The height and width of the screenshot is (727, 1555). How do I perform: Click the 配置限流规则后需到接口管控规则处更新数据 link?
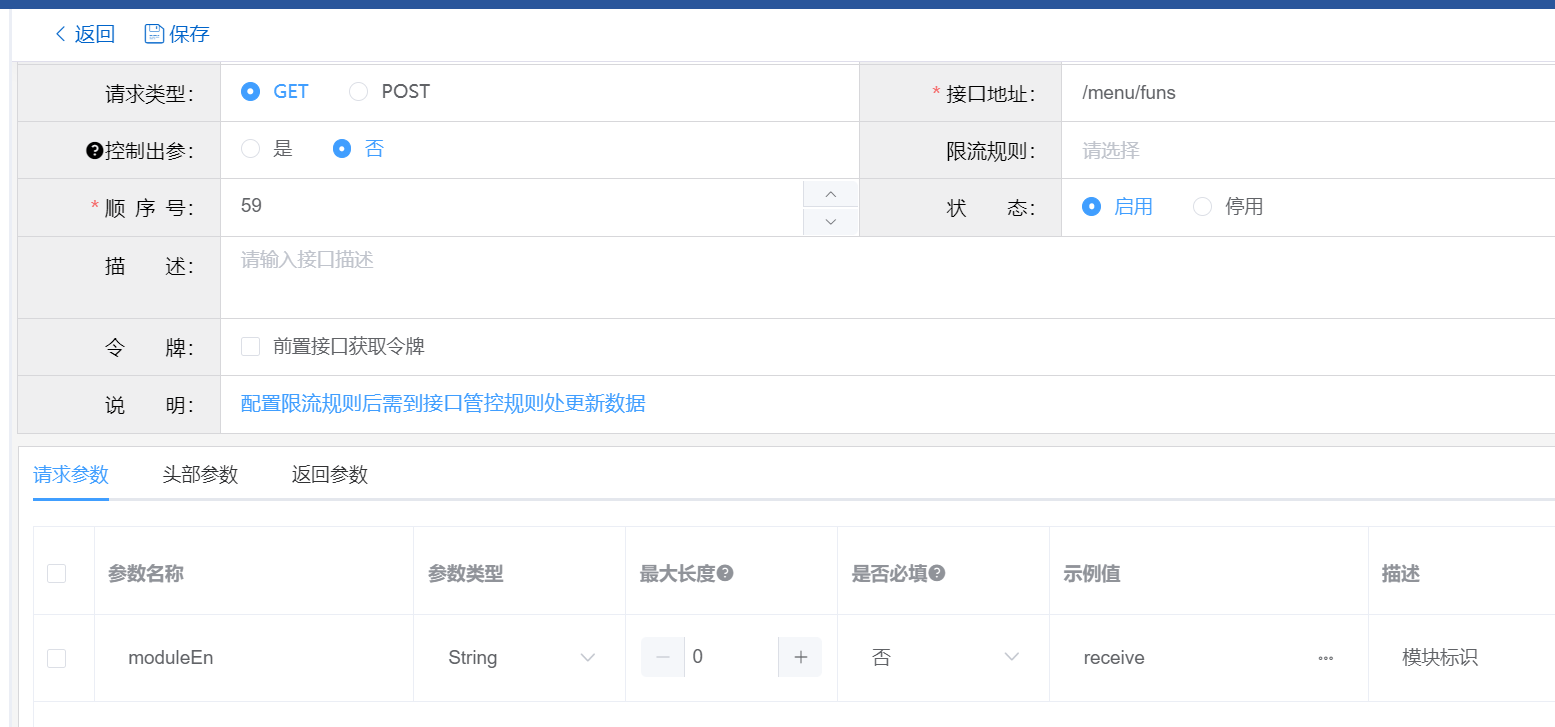443,404
